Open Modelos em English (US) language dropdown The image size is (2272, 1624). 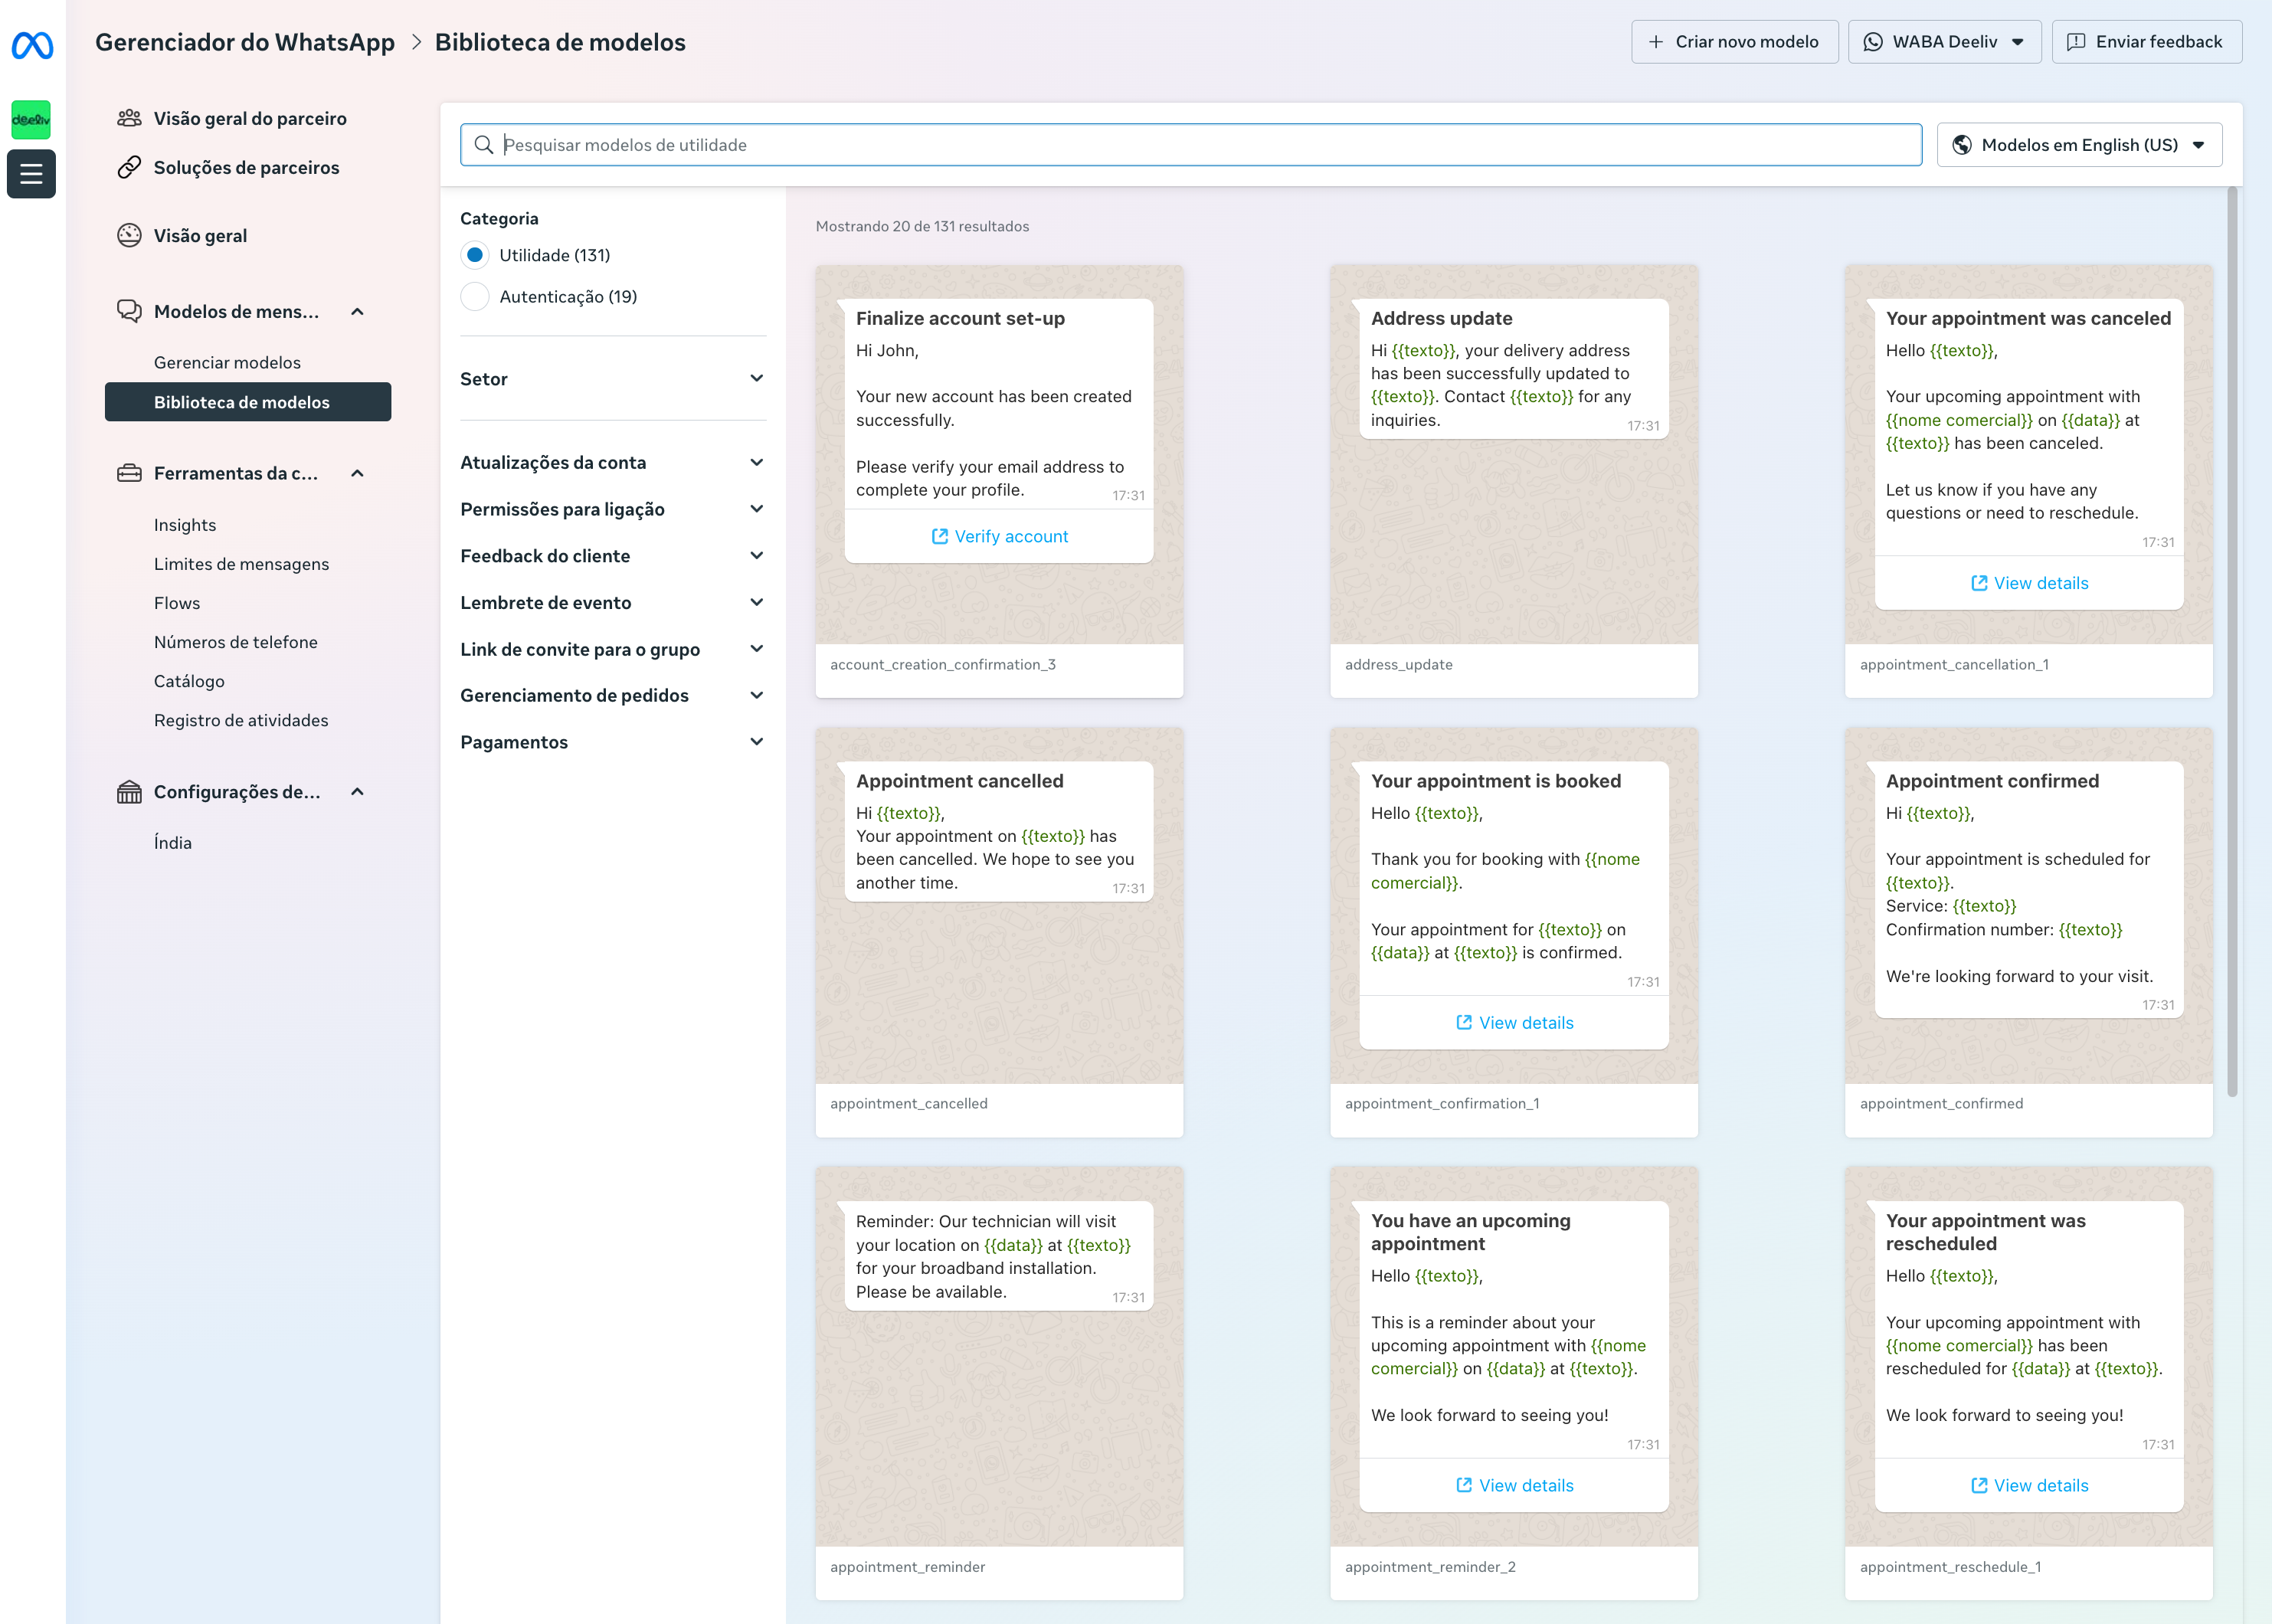click(2078, 145)
